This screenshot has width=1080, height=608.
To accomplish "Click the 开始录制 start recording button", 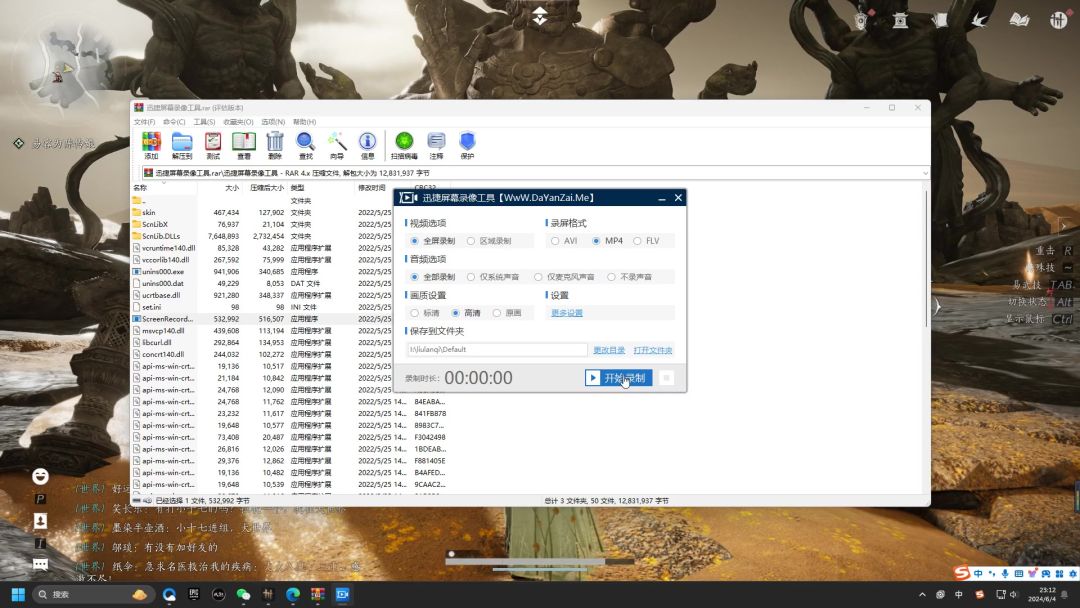I will (618, 378).
